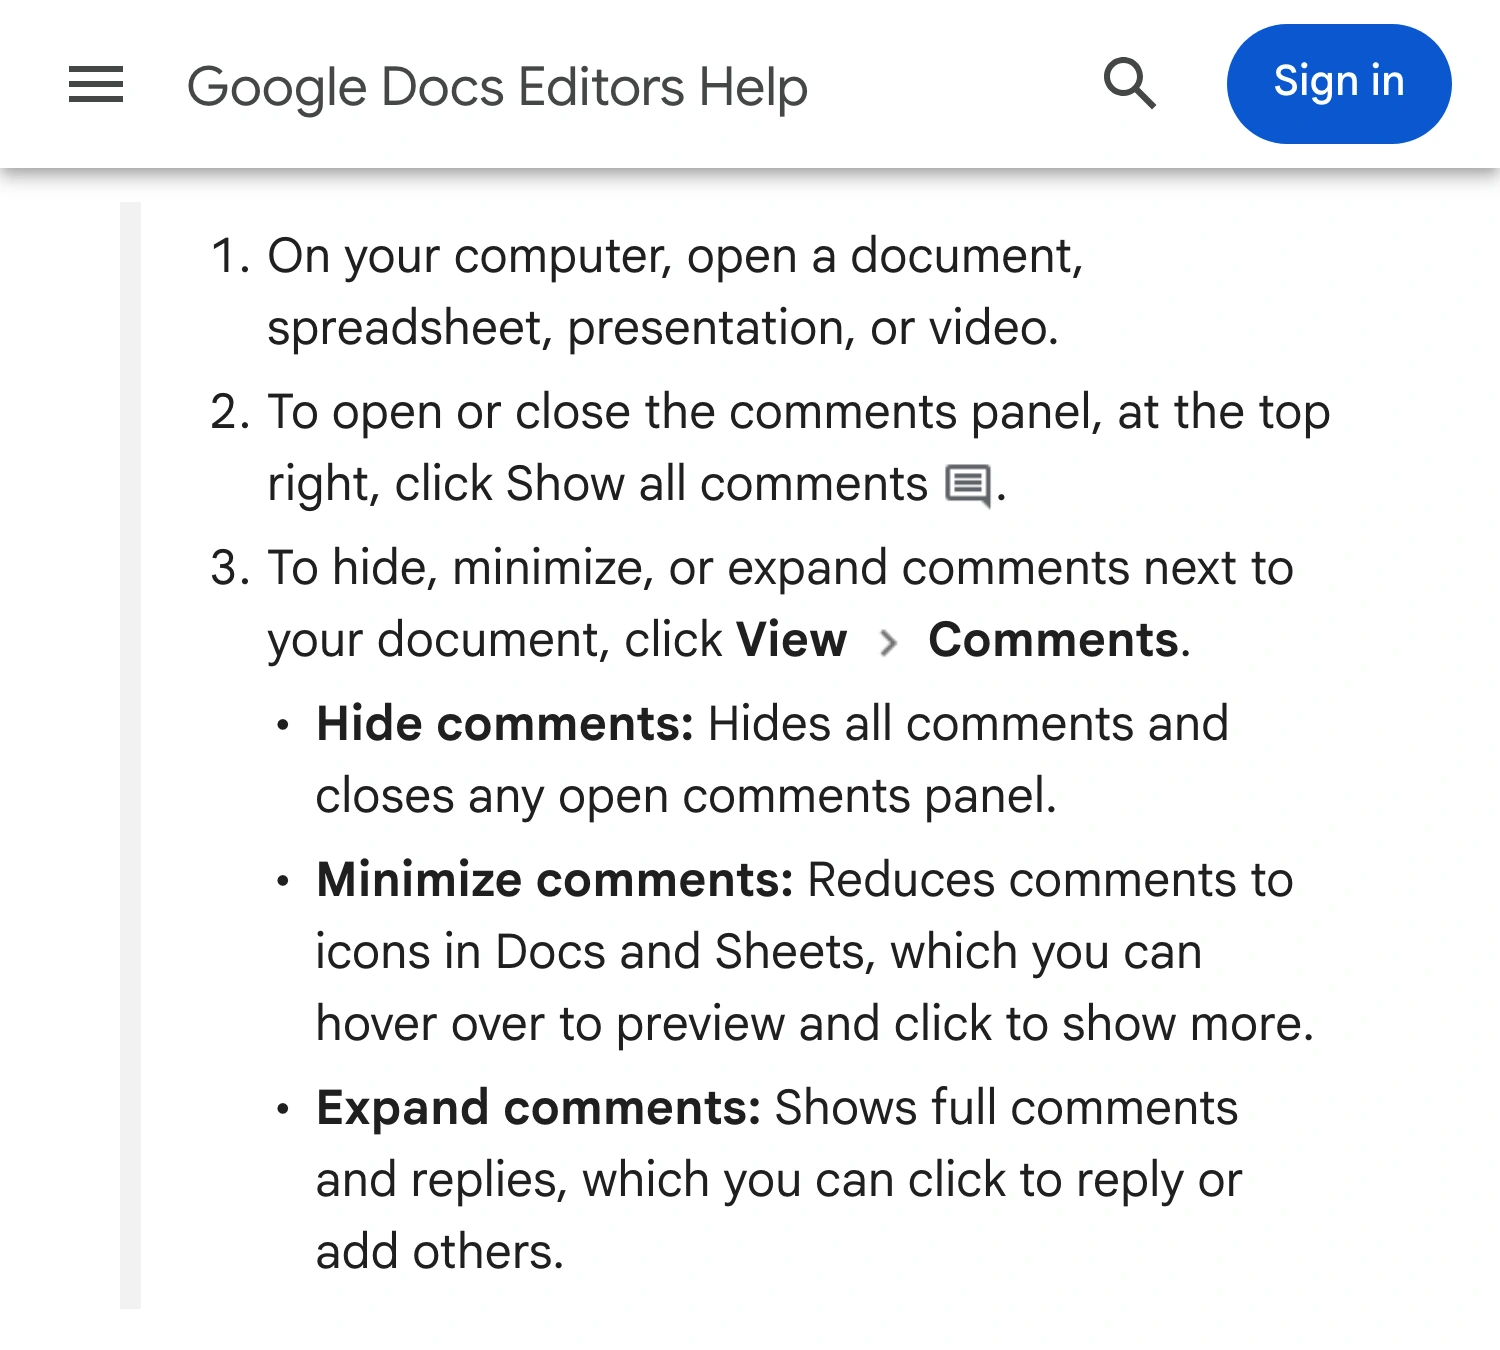
Task: Click the text "closes any open comments panel."
Action: click(686, 797)
